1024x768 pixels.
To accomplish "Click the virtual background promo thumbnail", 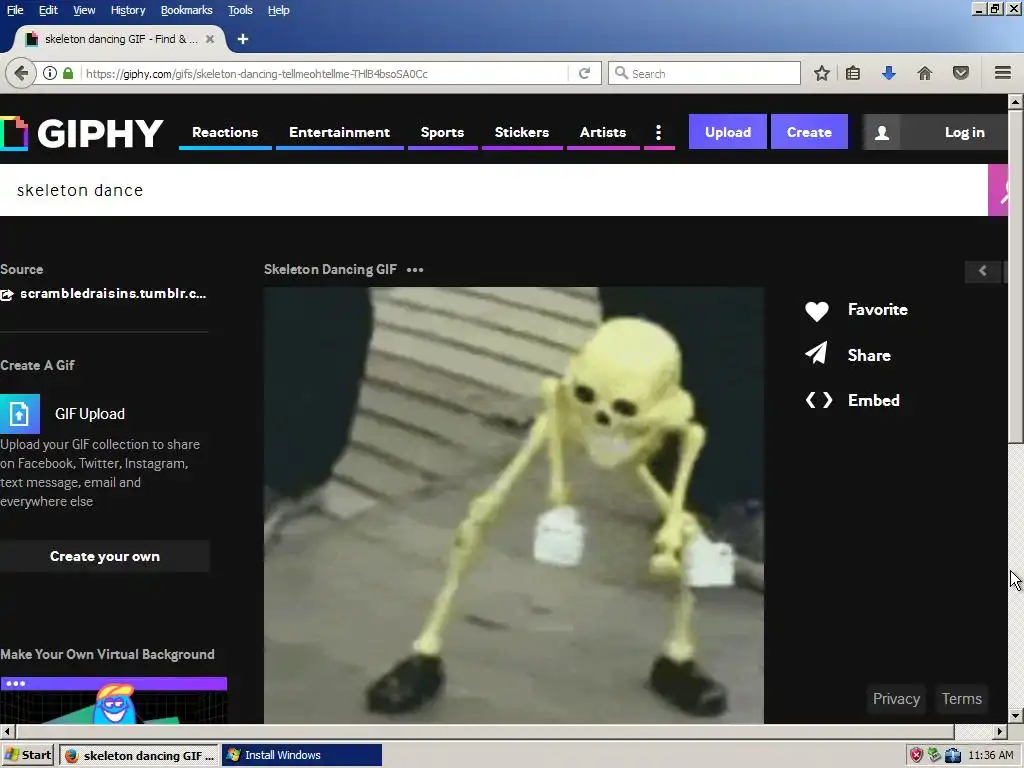I will pyautogui.click(x=114, y=700).
